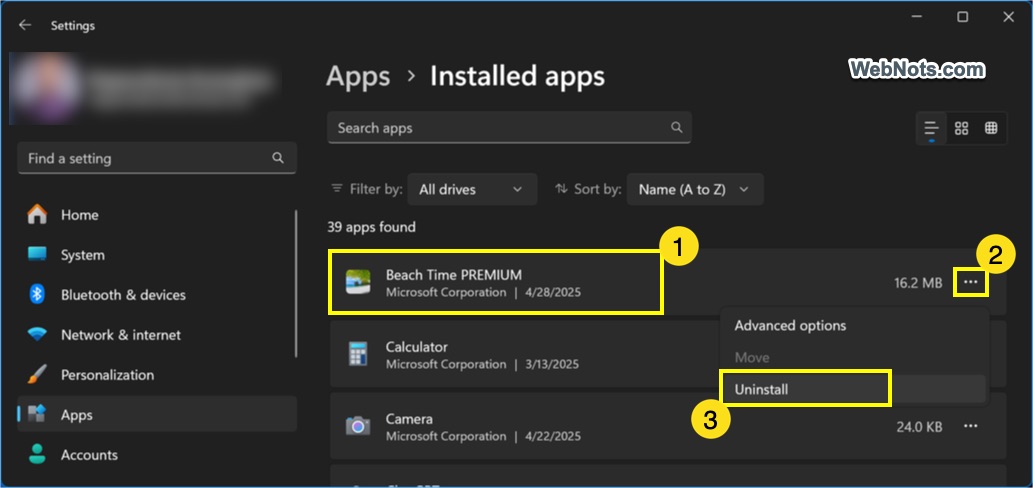Click the Calculator app icon
1033x488 pixels.
357,354
